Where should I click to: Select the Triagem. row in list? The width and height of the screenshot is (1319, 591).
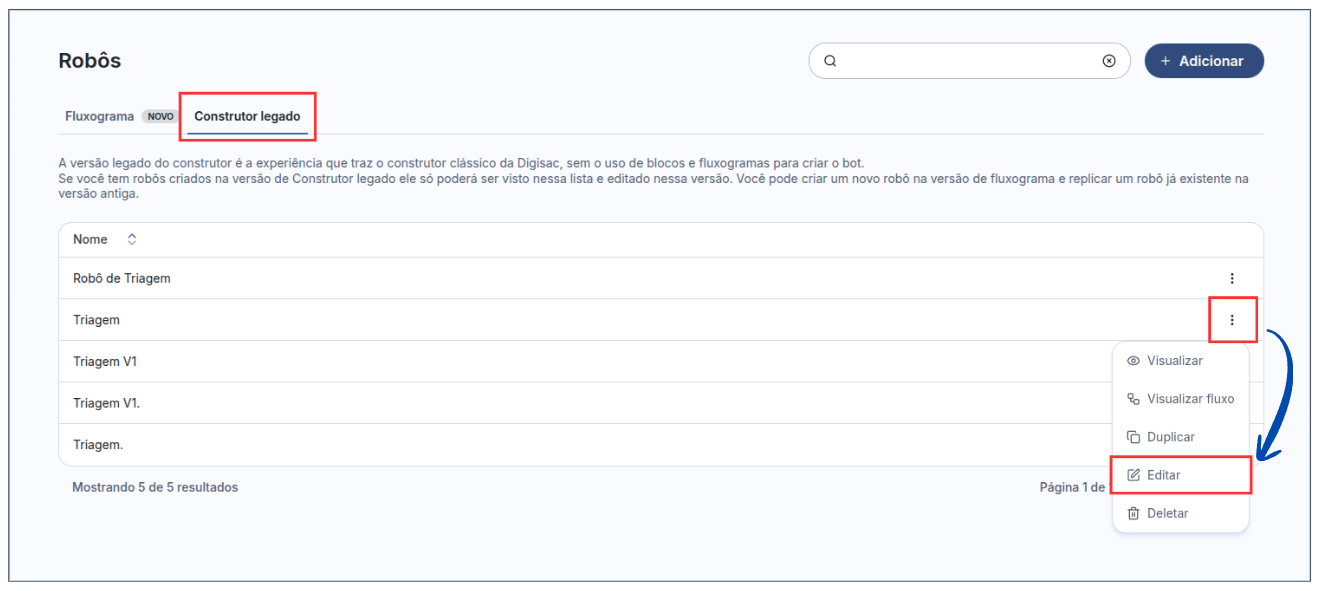pyautogui.click(x=98, y=445)
